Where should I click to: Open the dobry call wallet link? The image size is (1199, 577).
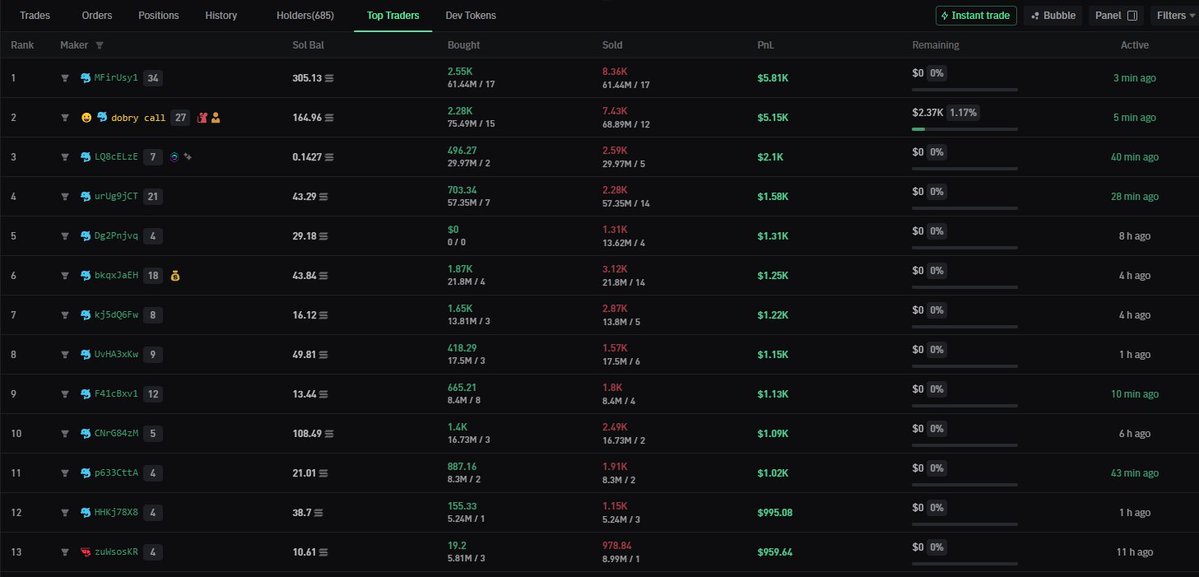[138, 118]
